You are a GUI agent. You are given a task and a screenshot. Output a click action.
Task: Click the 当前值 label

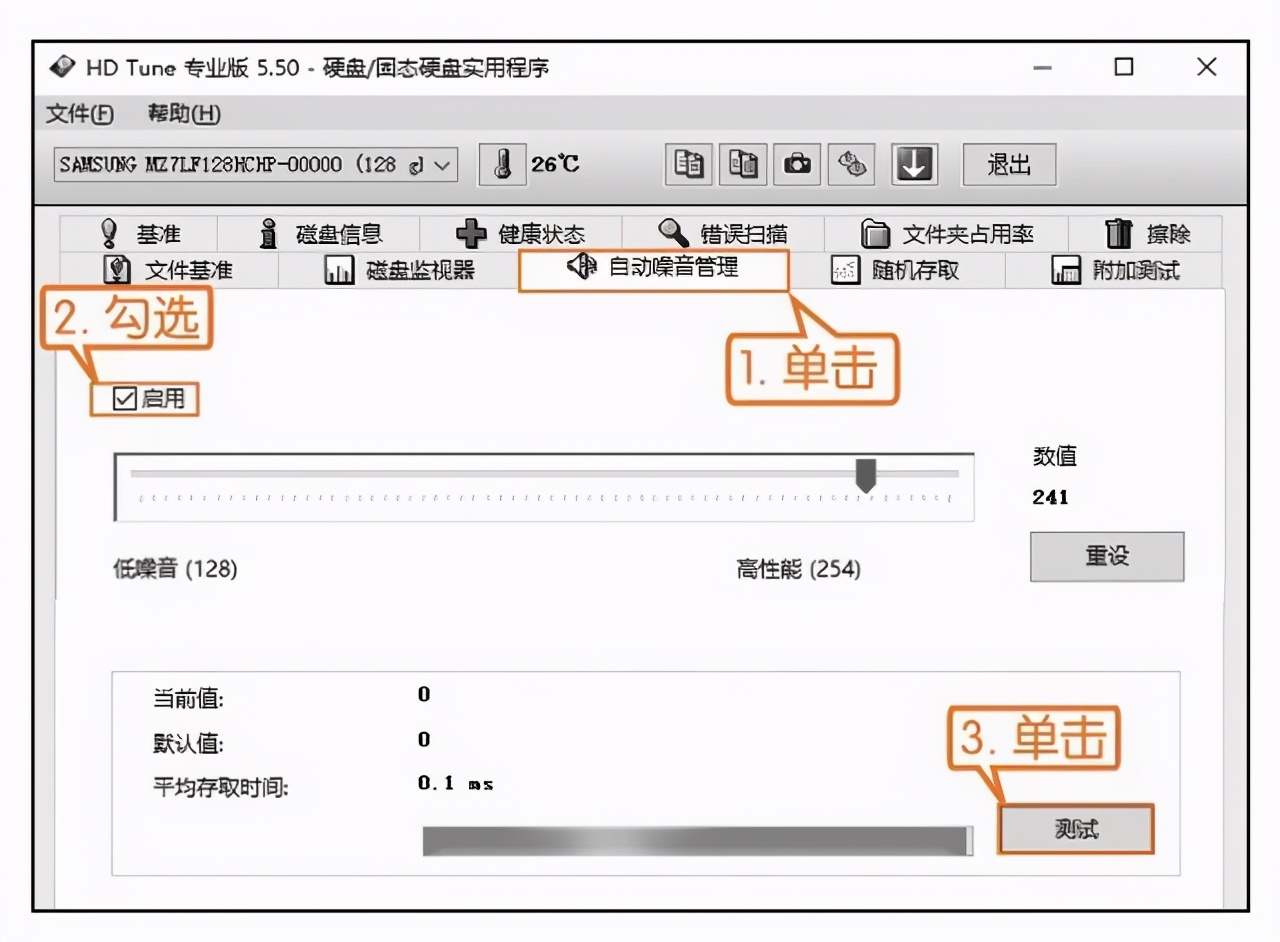coord(188,699)
